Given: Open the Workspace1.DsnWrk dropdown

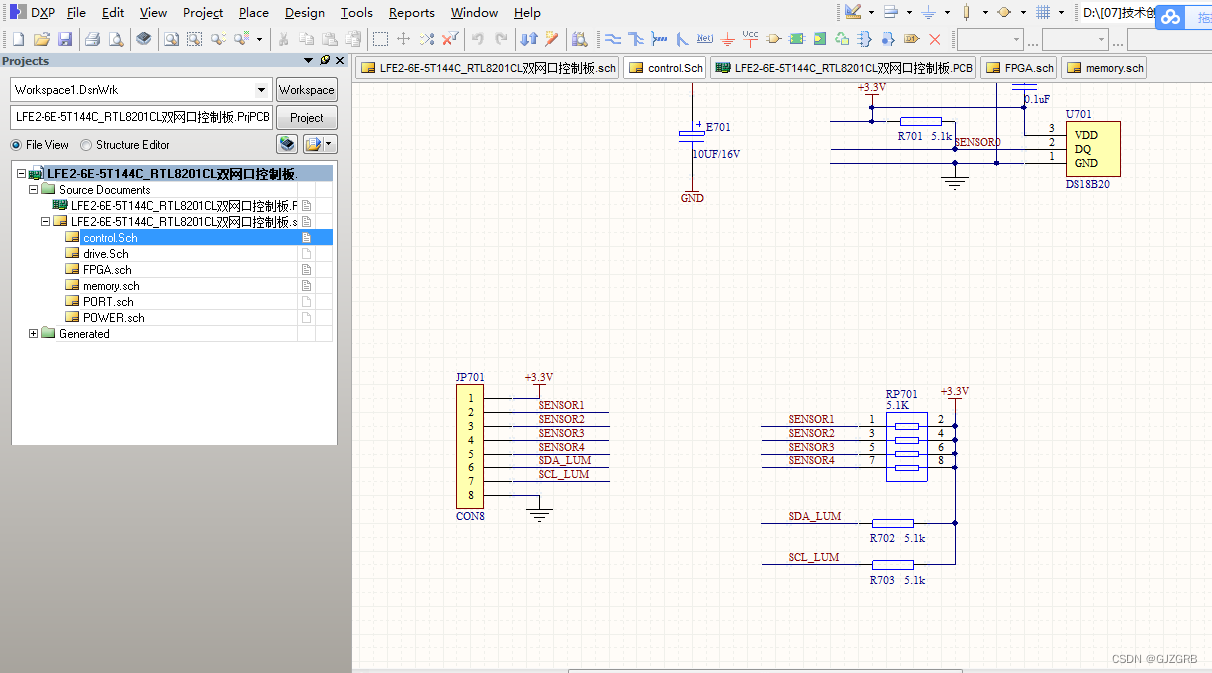Looking at the screenshot, I should point(262,89).
